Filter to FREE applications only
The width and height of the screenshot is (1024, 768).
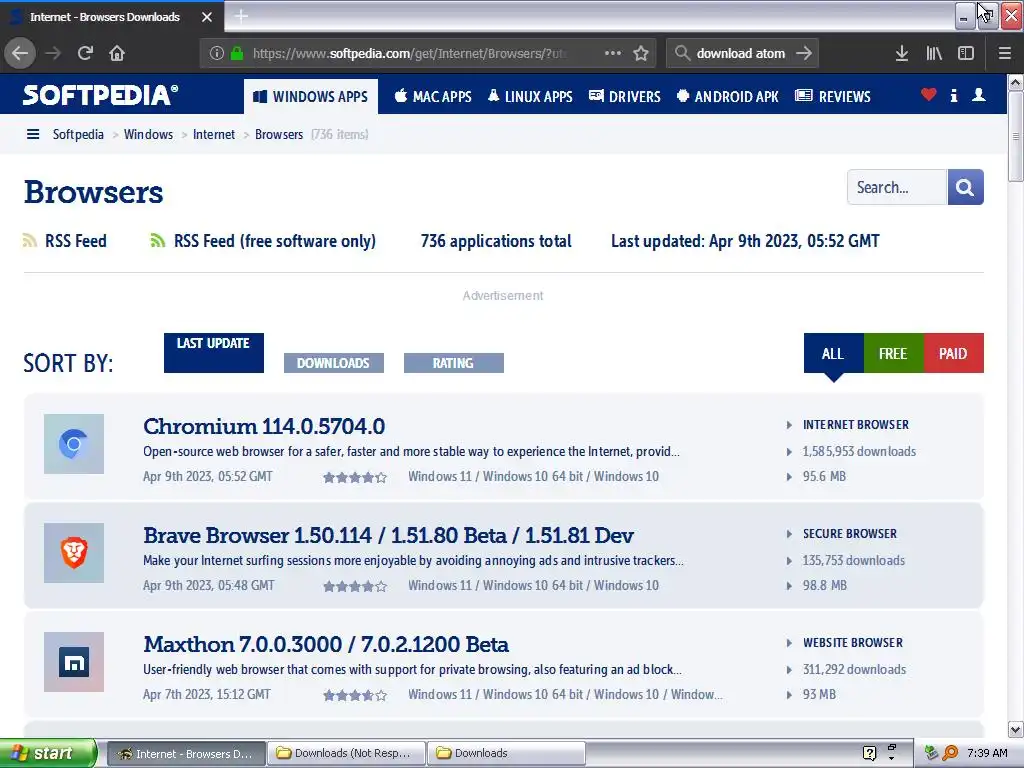(893, 353)
